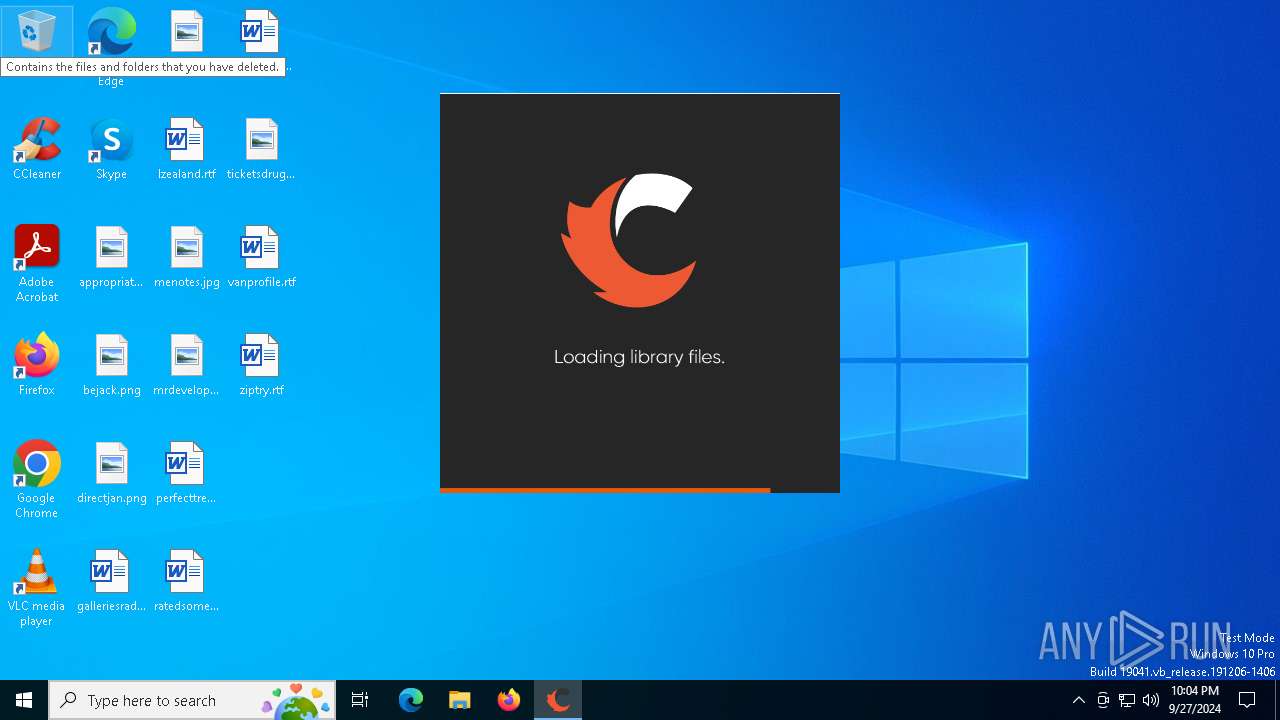The height and width of the screenshot is (720, 1280).
Task: Open the Action Center notifications icon
Action: (1247, 700)
